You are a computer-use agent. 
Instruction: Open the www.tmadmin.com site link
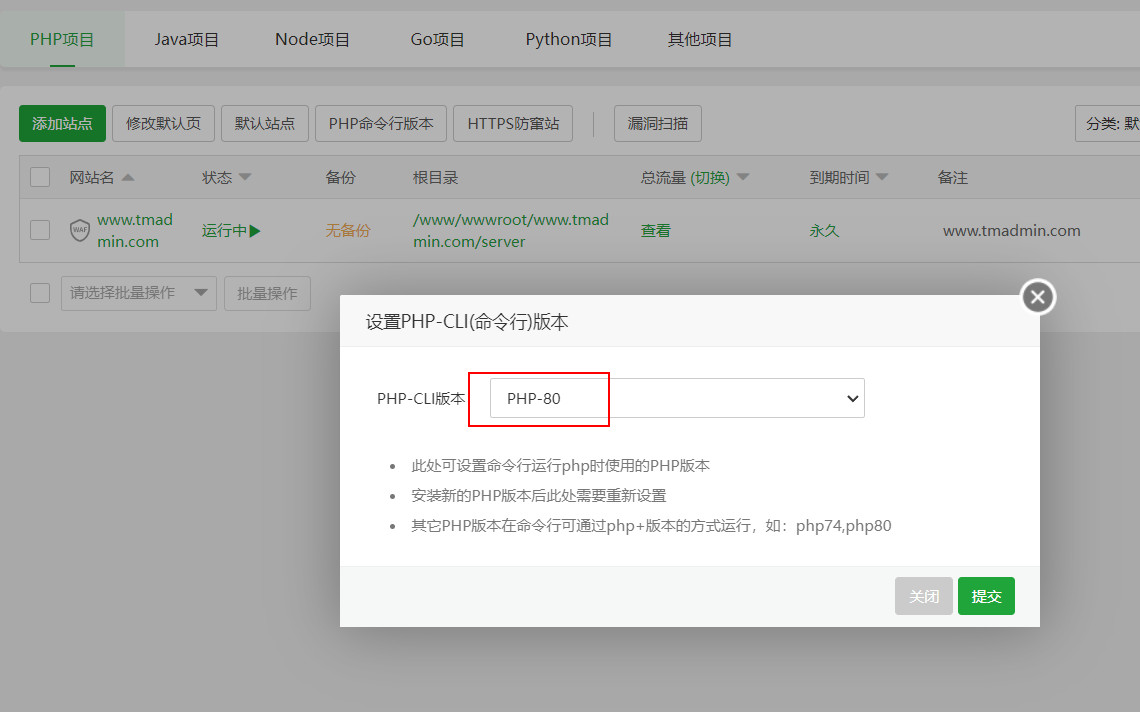click(134, 230)
